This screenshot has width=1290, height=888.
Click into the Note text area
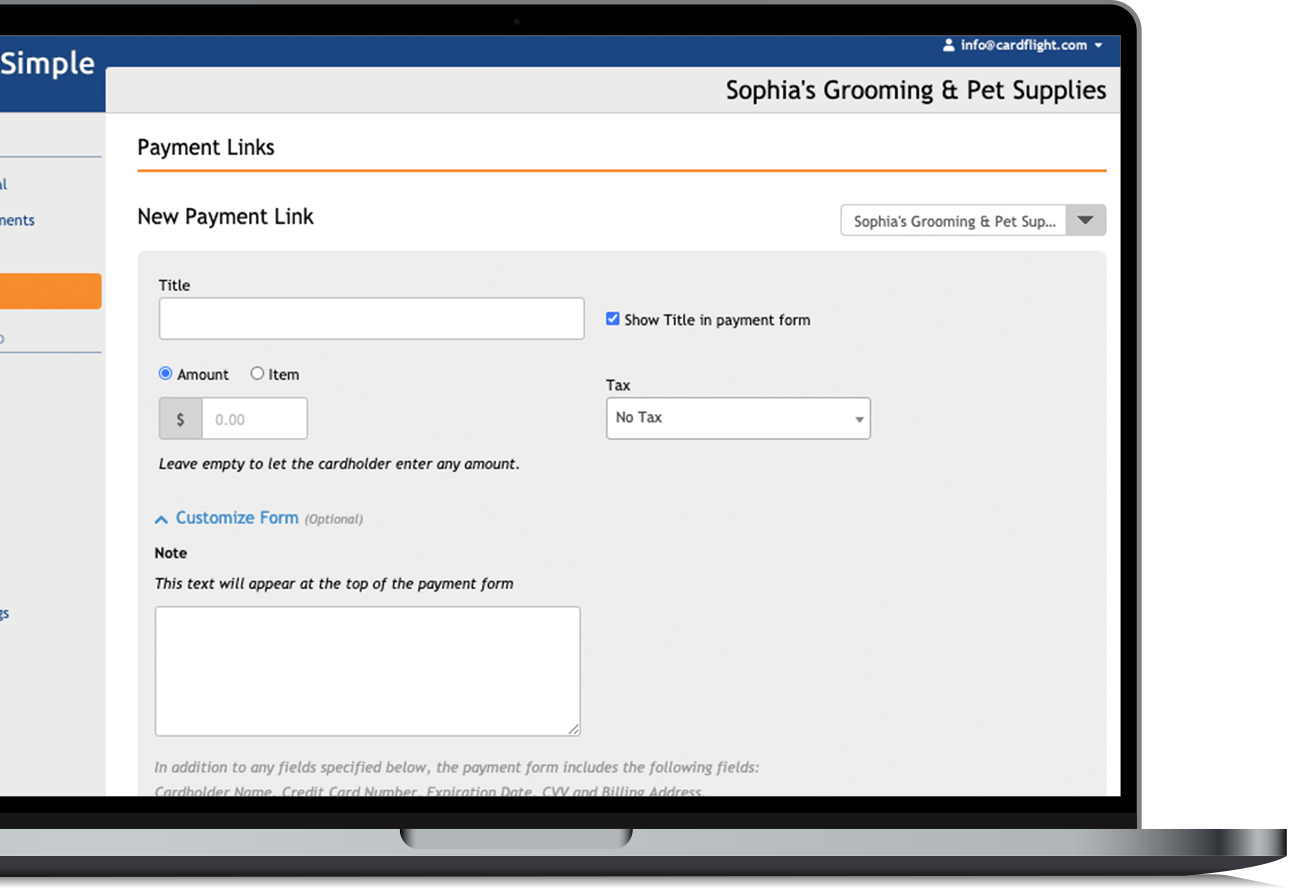(x=367, y=670)
